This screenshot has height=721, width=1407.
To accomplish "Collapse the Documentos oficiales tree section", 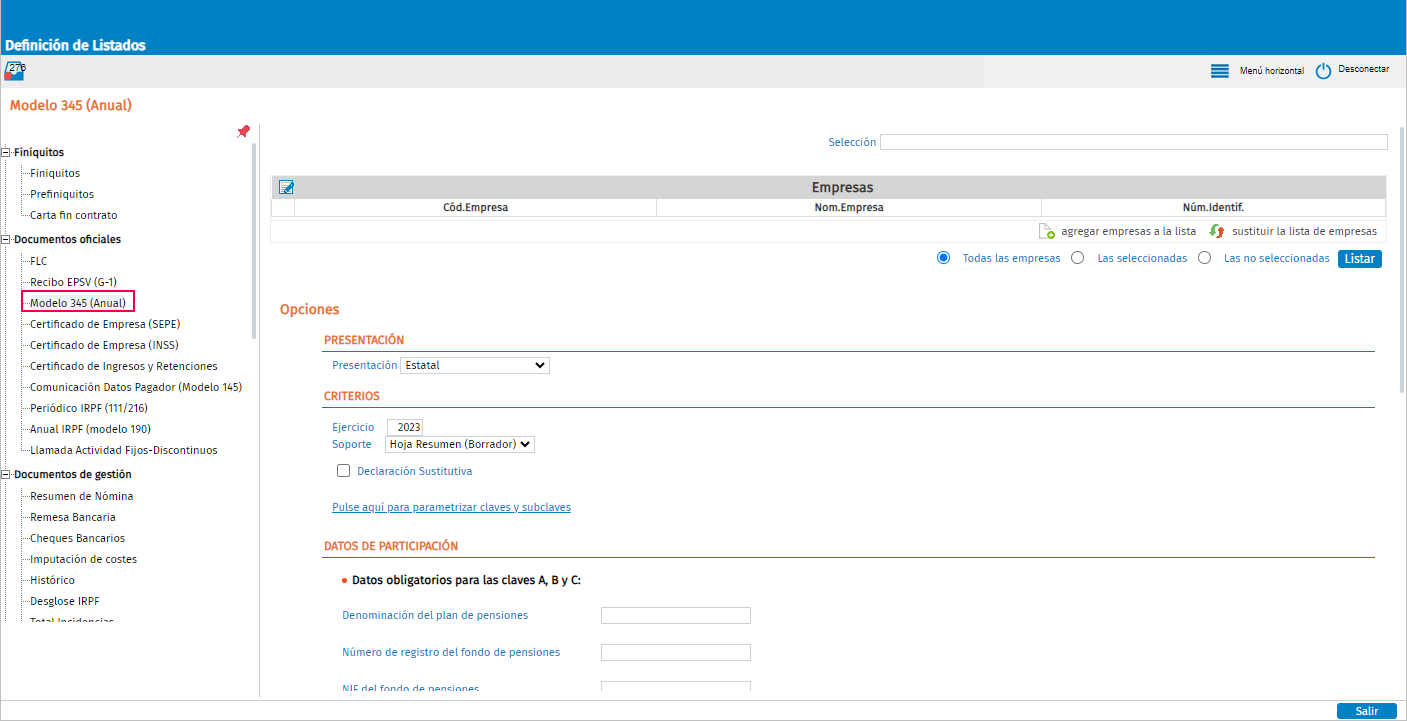I will [x=6, y=240].
